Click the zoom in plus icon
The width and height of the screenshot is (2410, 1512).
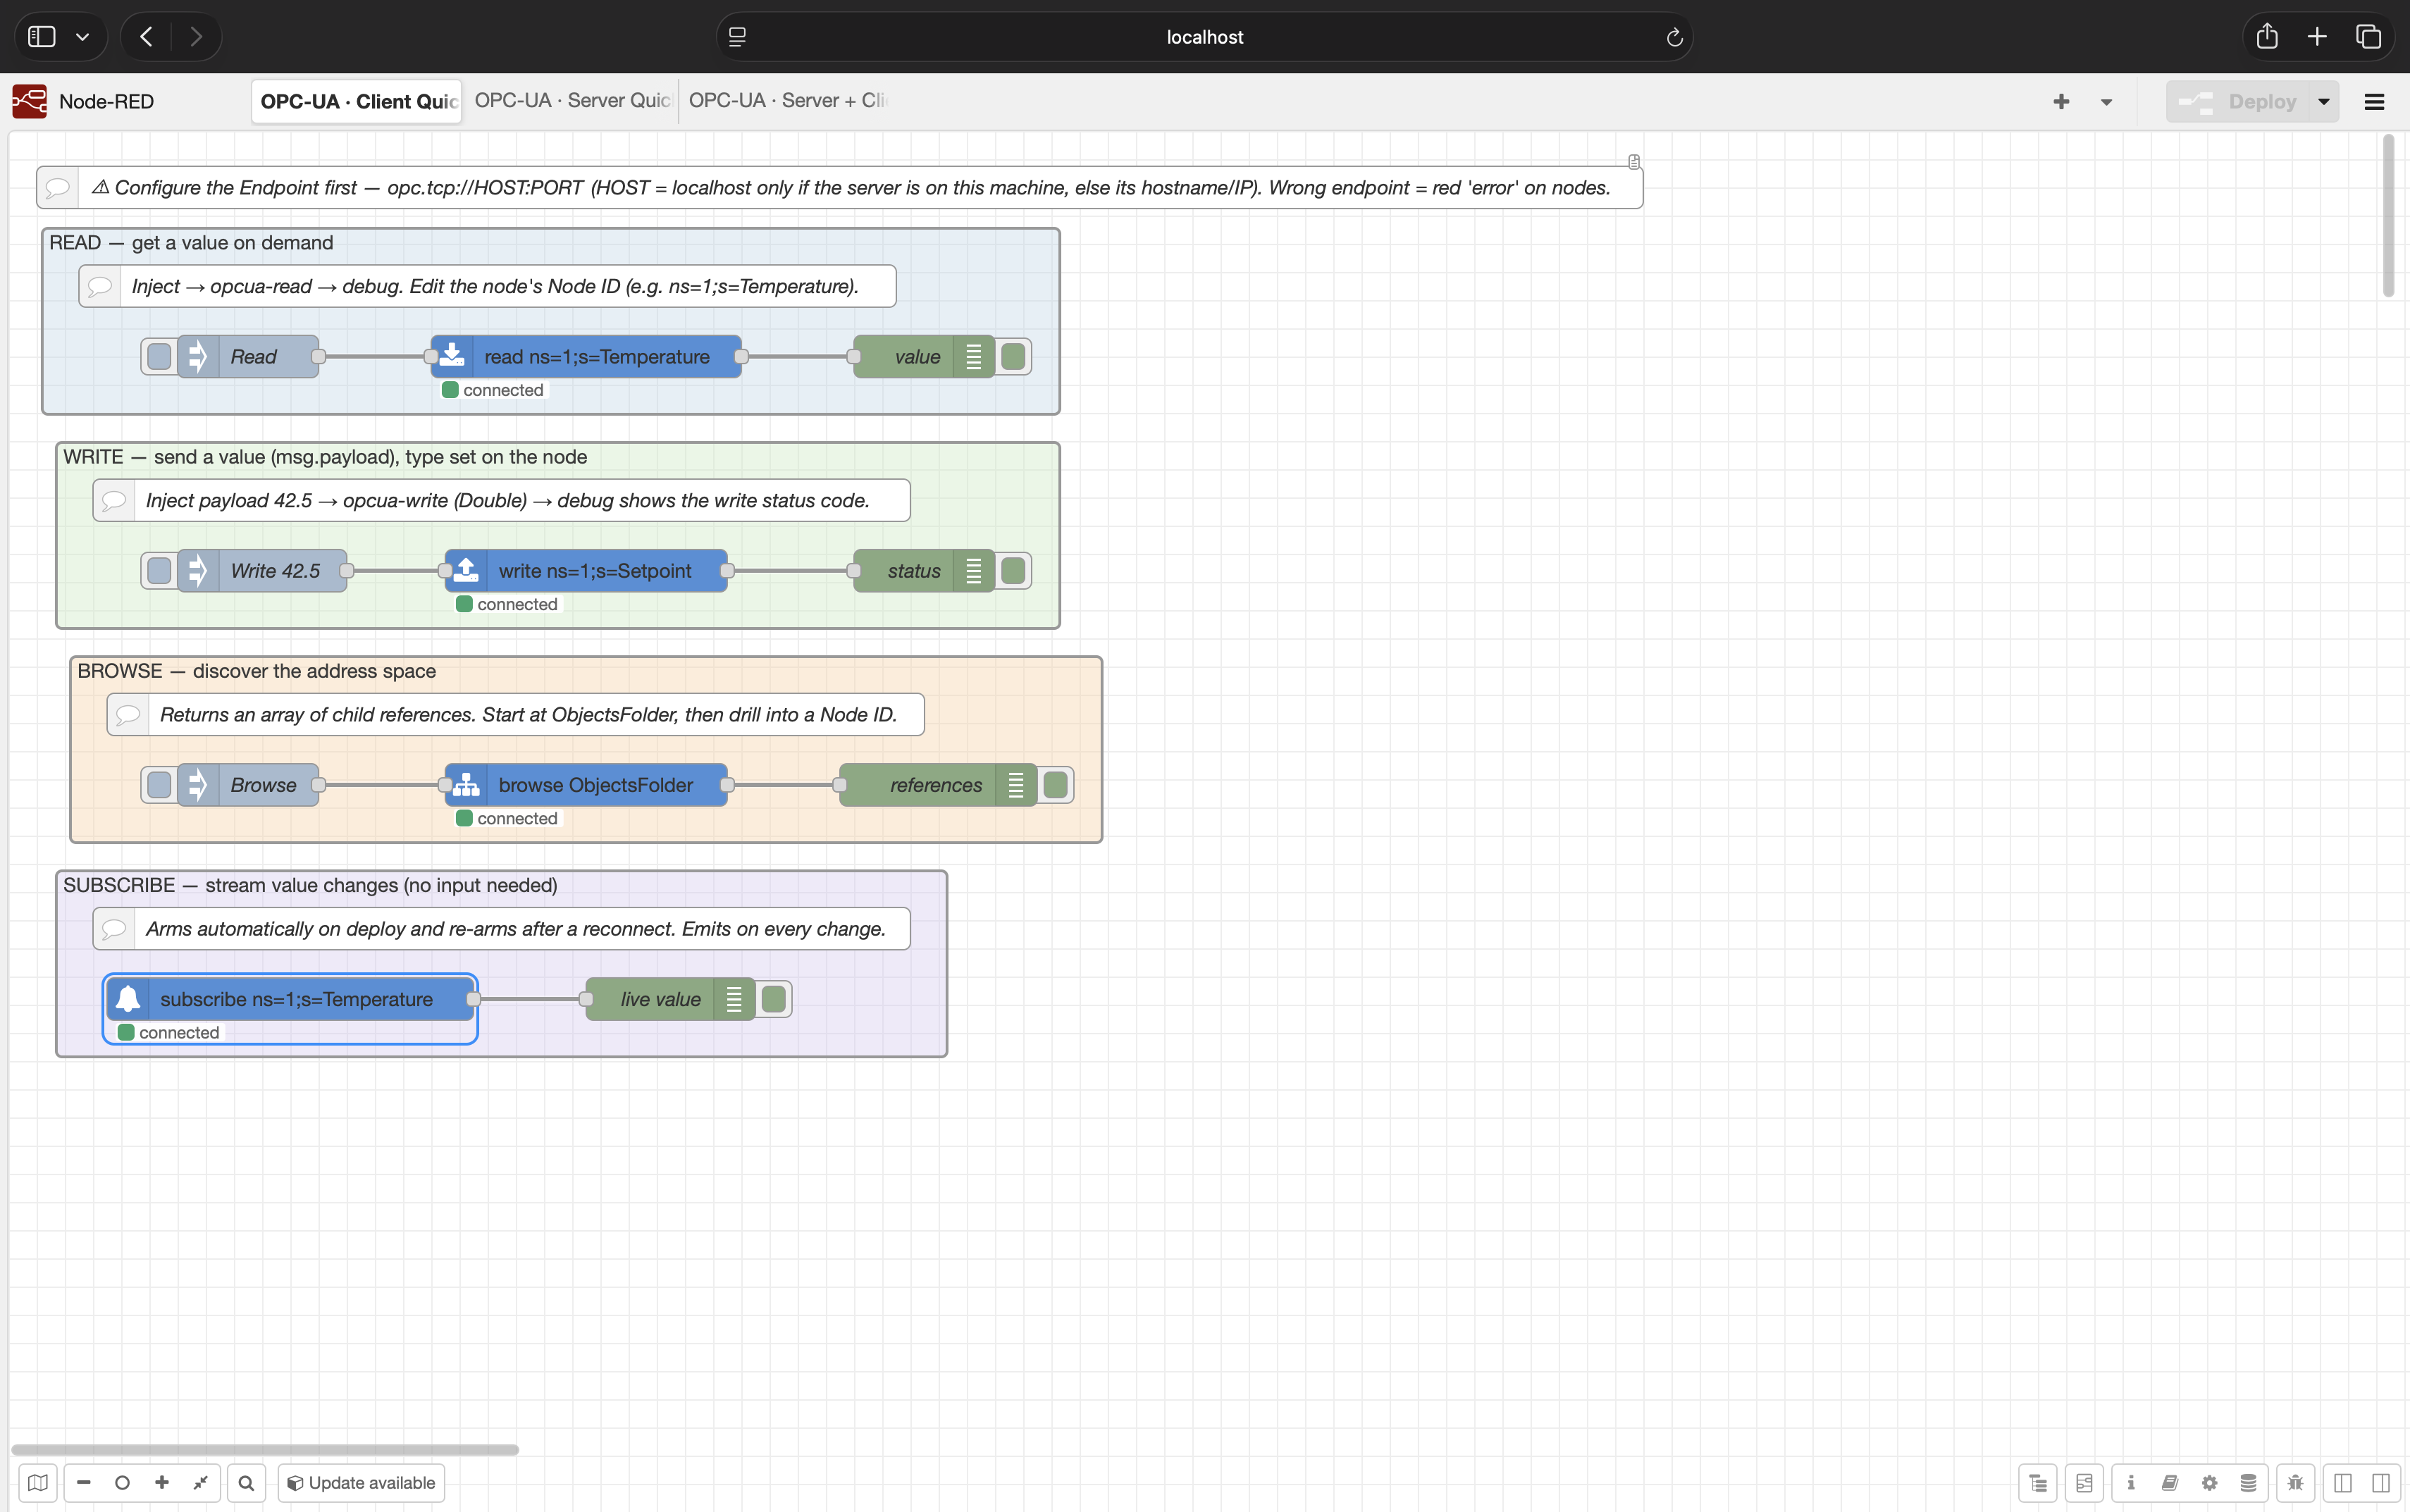tap(162, 1483)
